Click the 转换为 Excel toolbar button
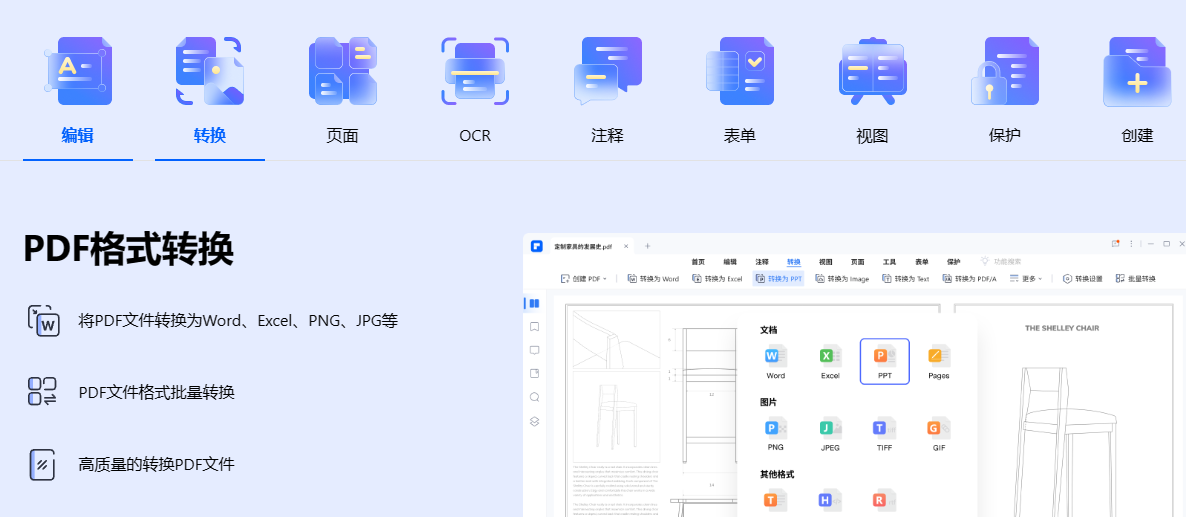Viewport: 1186px width, 517px height. (x=717, y=279)
